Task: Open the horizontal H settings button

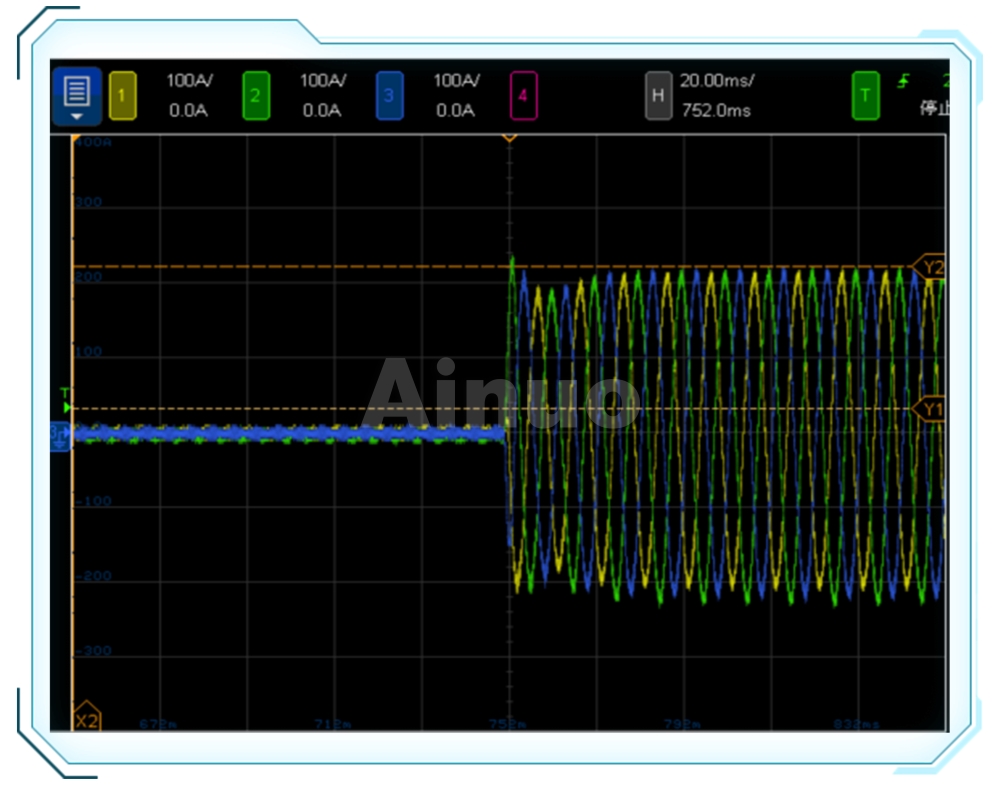Action: coord(657,96)
